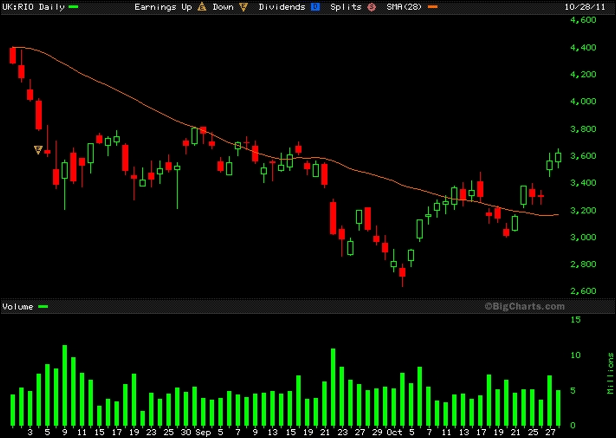
Task: Click the 4,600 price axis label
Action: (583, 20)
